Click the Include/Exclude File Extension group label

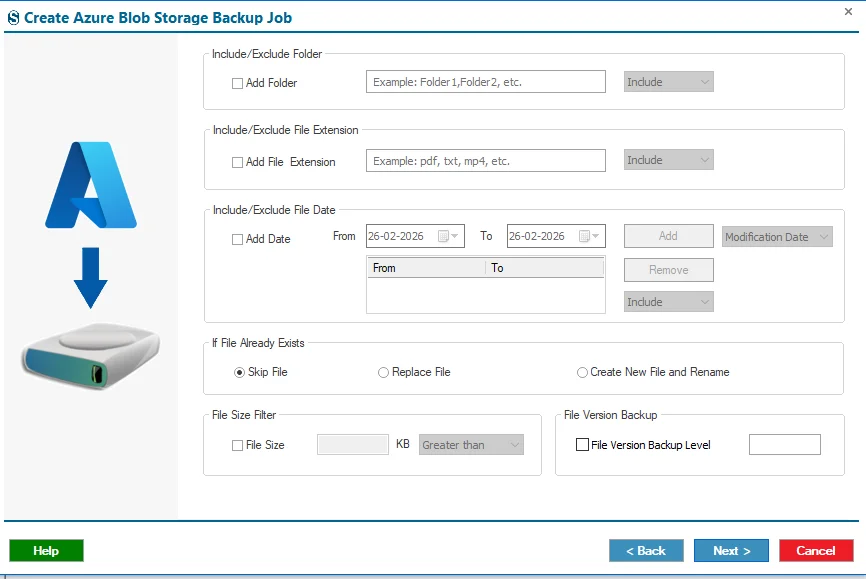click(286, 130)
